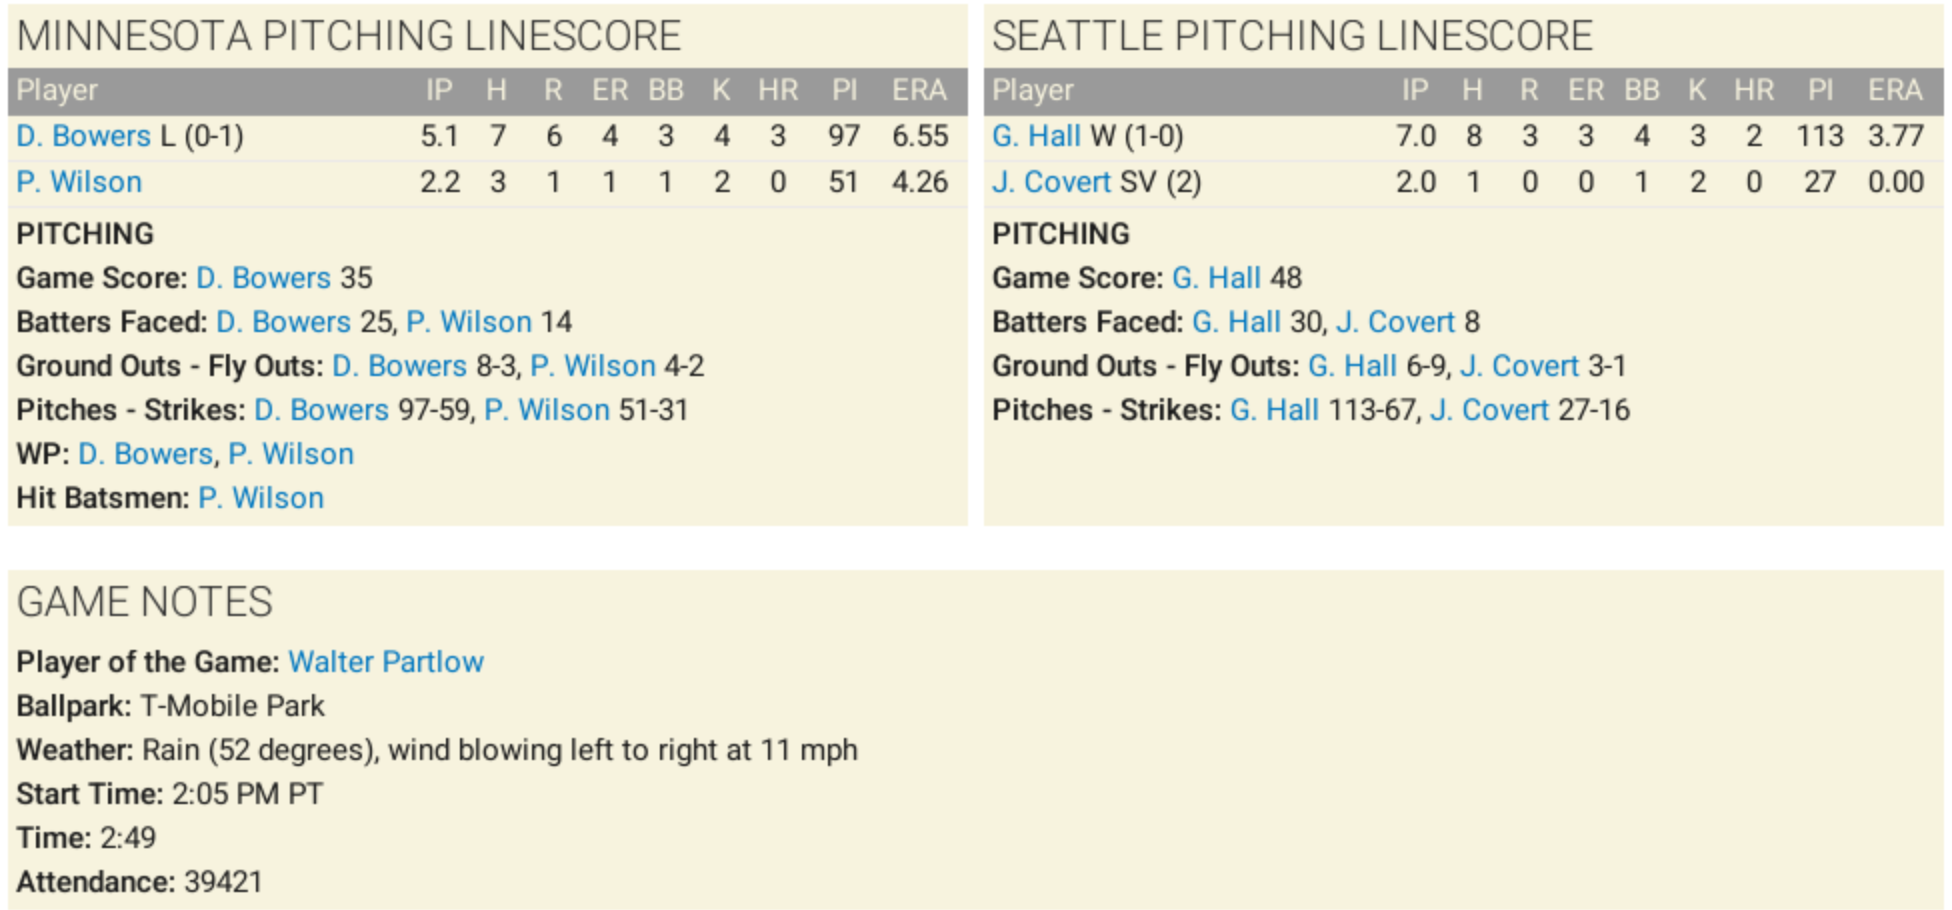Image resolution: width=1952 pixels, height=910 pixels.
Task: Open D. Bowers link in Minnesota Pitches - Strikes line
Action: pos(321,410)
